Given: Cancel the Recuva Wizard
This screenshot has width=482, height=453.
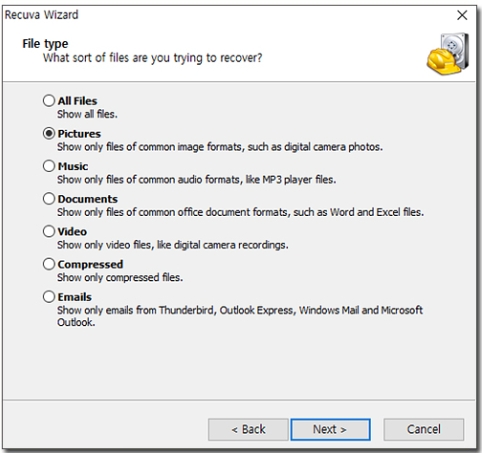Looking at the screenshot, I should 424,430.
